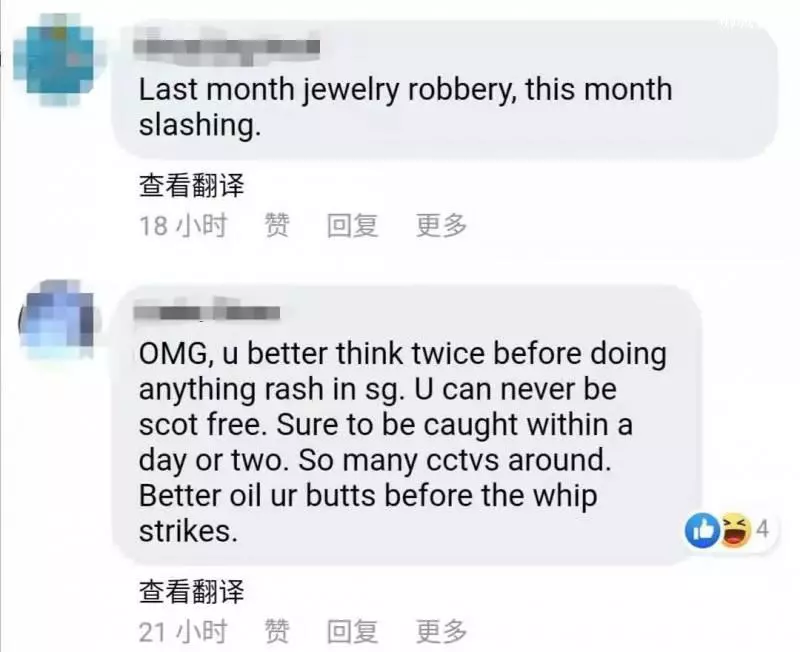Click the laughing haha reaction emoji
The height and width of the screenshot is (652, 800).
coord(735,531)
